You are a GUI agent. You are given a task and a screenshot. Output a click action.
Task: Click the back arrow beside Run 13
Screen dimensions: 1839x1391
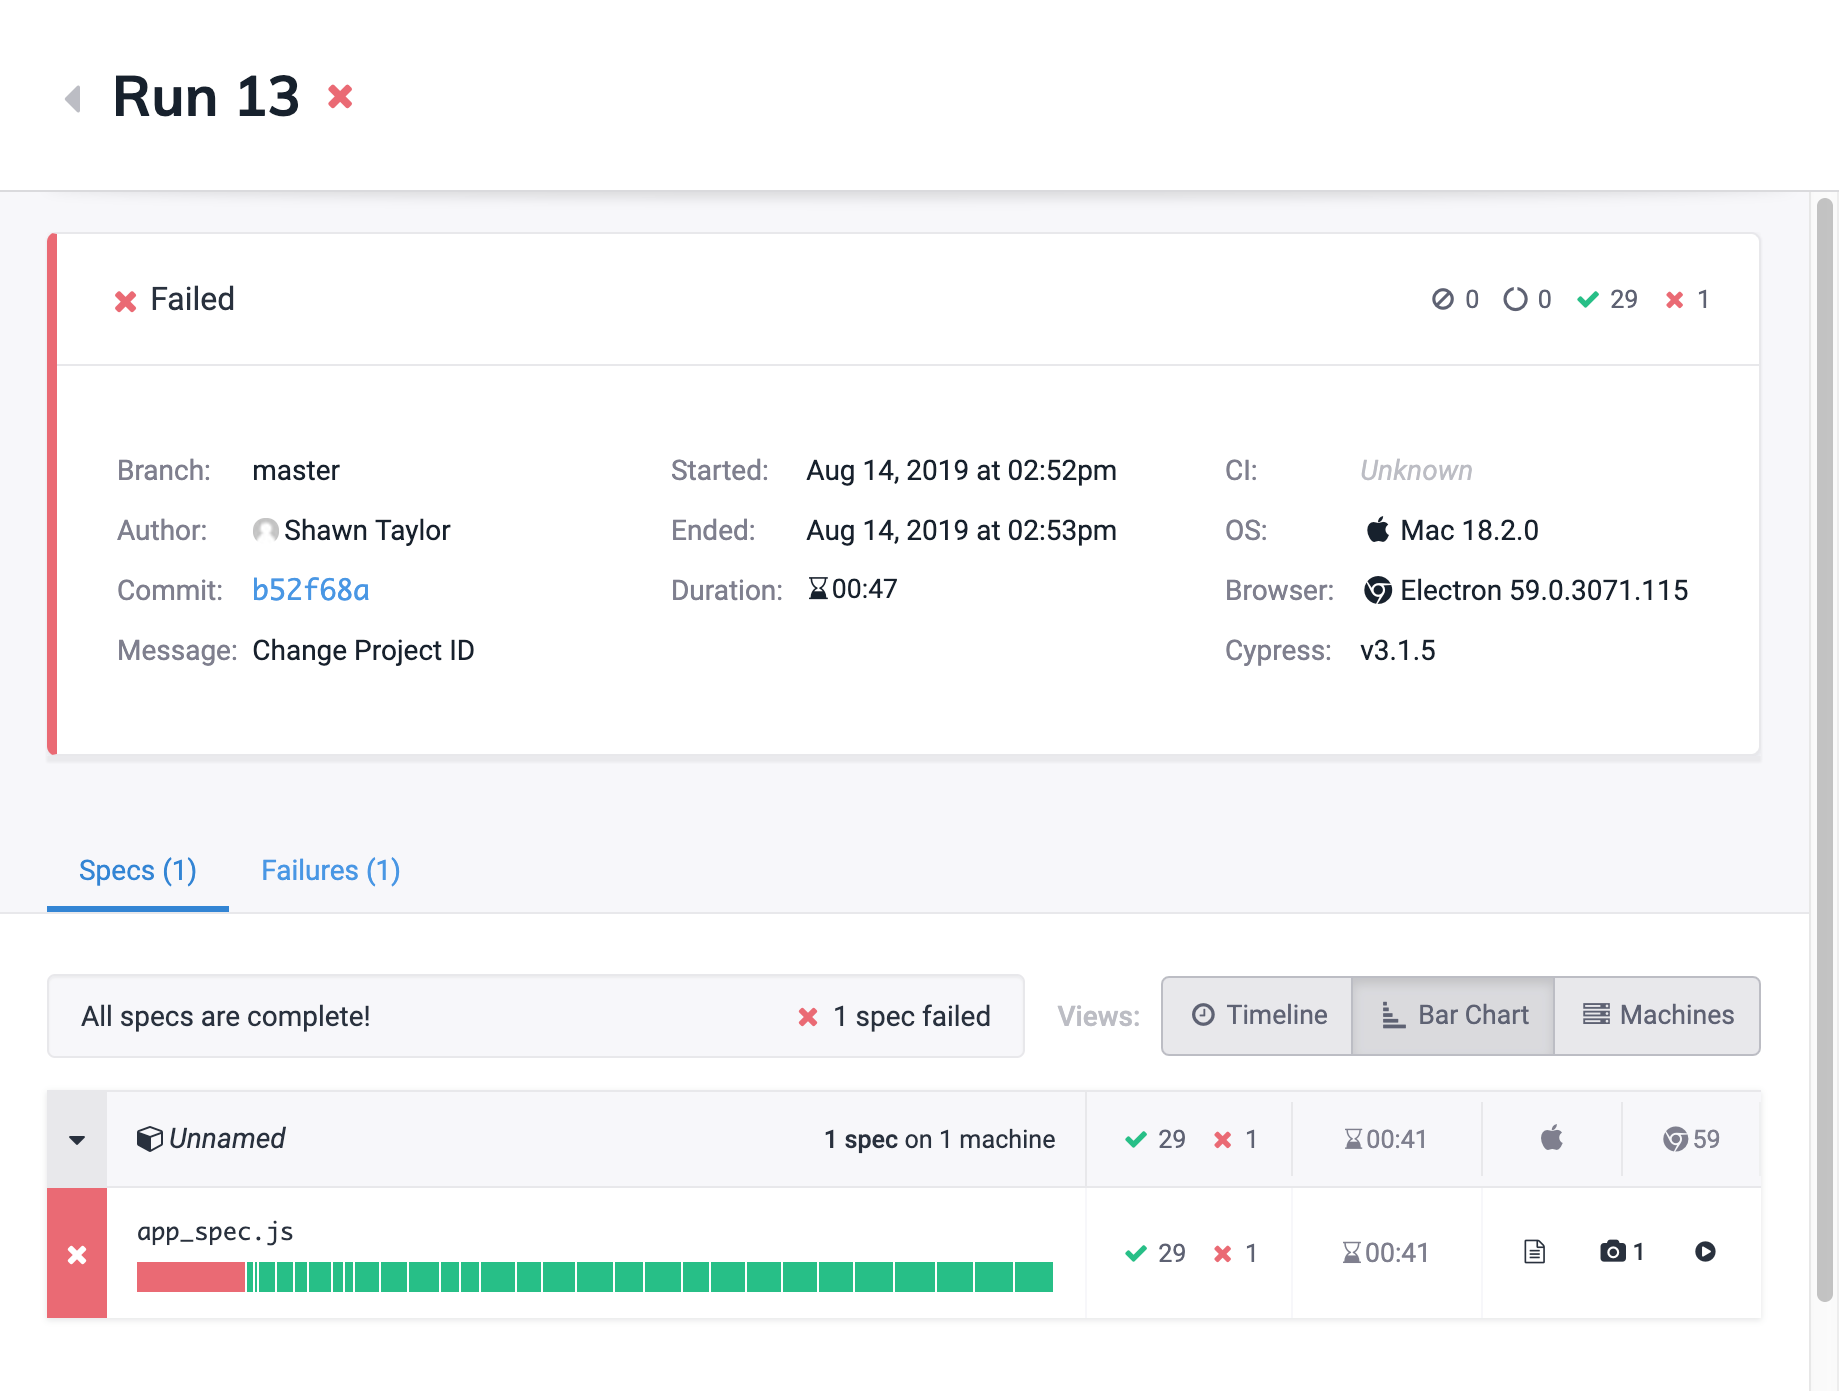[x=72, y=98]
